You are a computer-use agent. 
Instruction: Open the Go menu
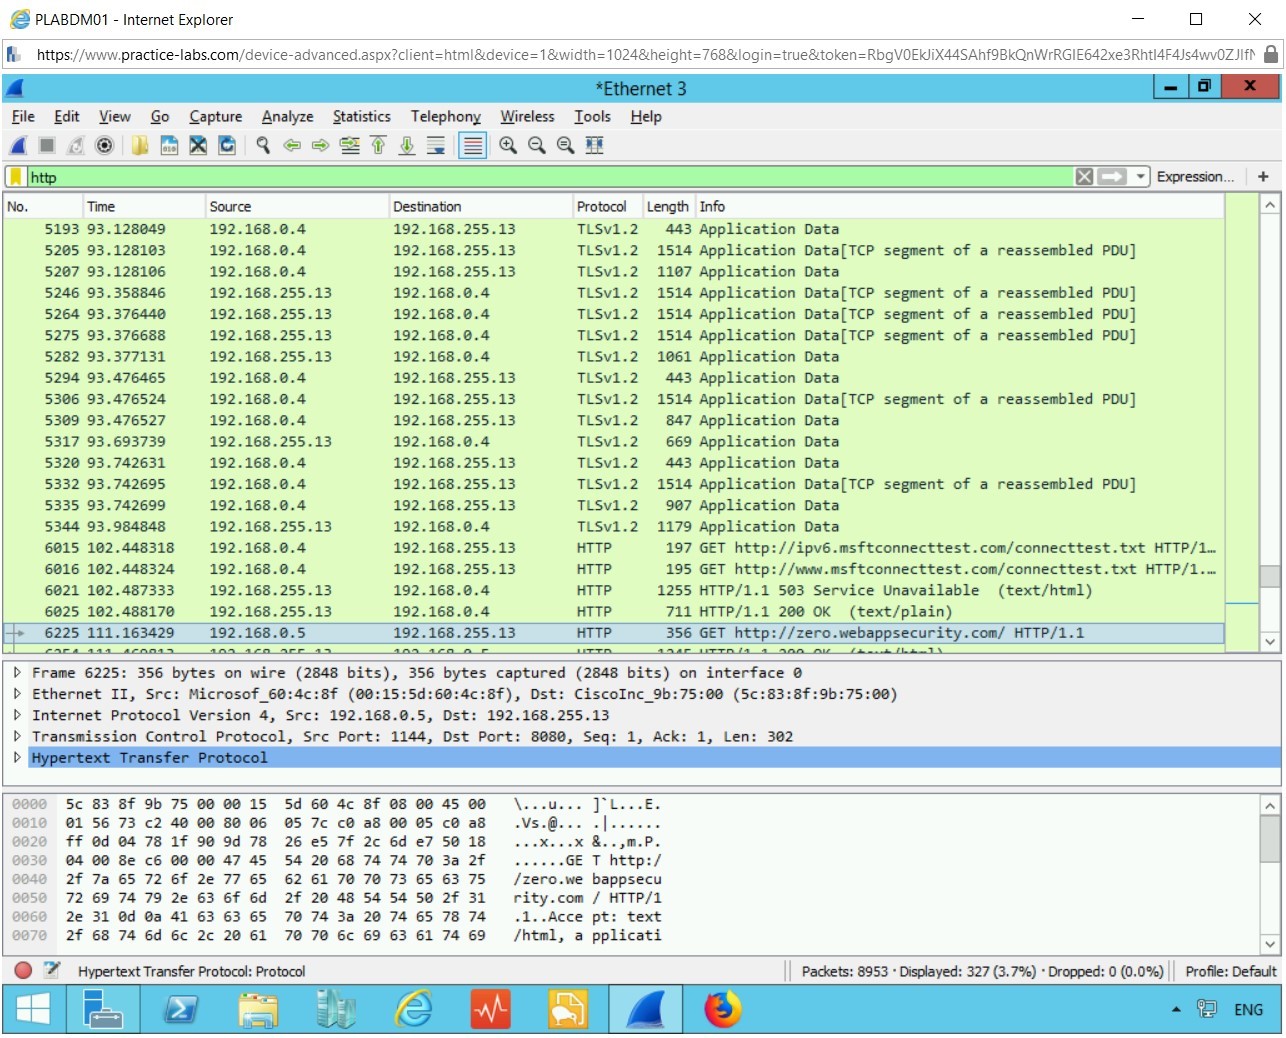point(160,117)
